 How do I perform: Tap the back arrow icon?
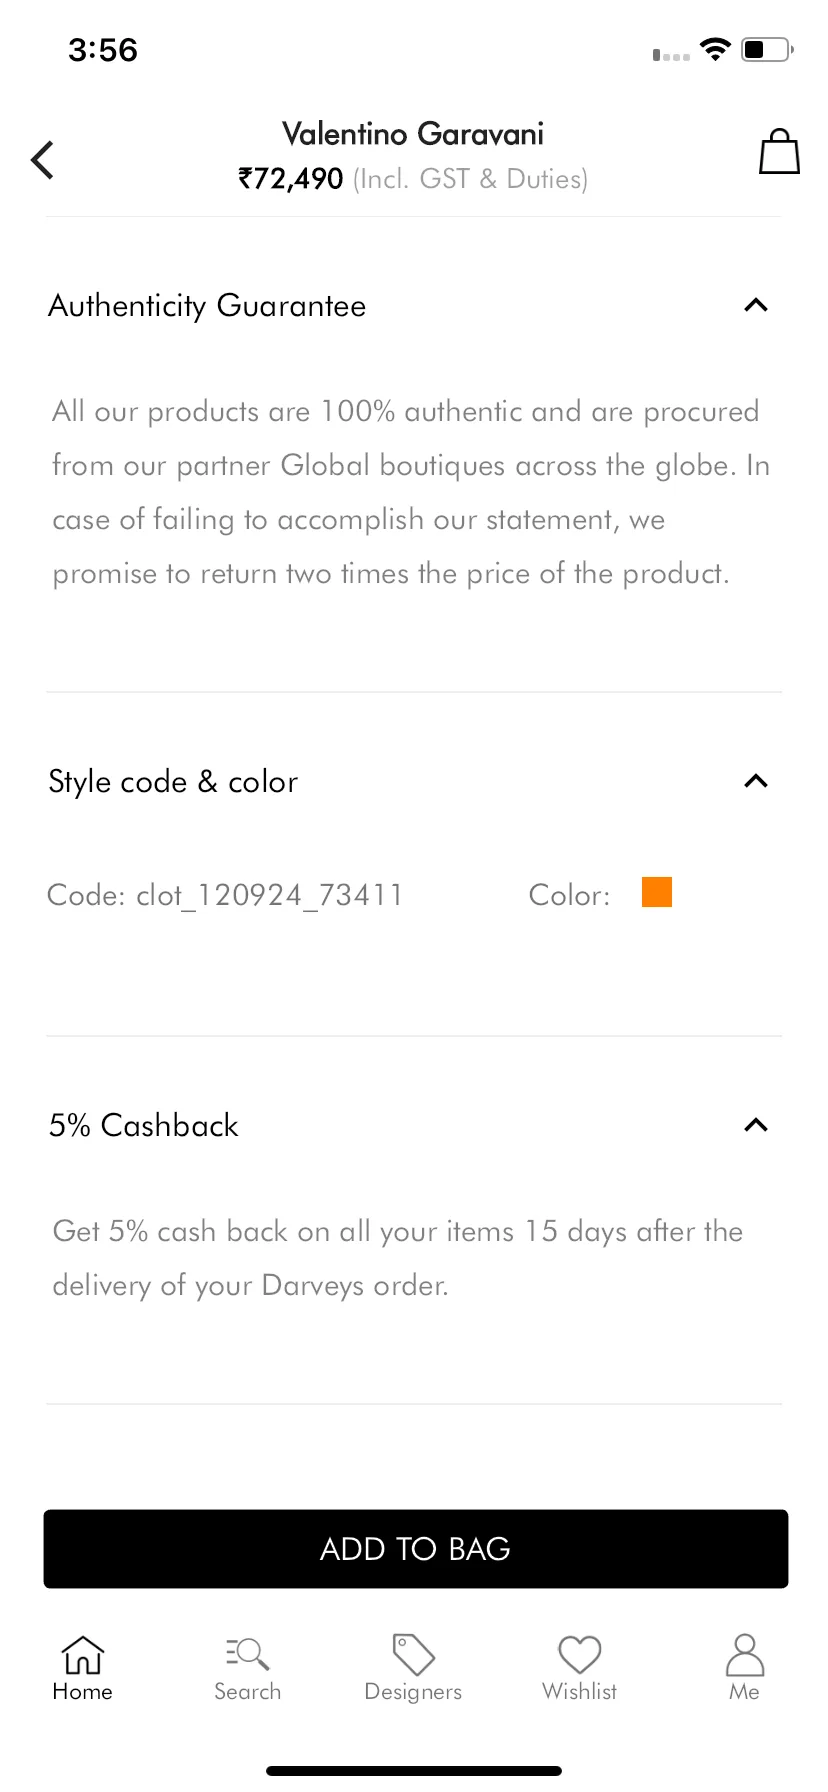click(x=42, y=159)
